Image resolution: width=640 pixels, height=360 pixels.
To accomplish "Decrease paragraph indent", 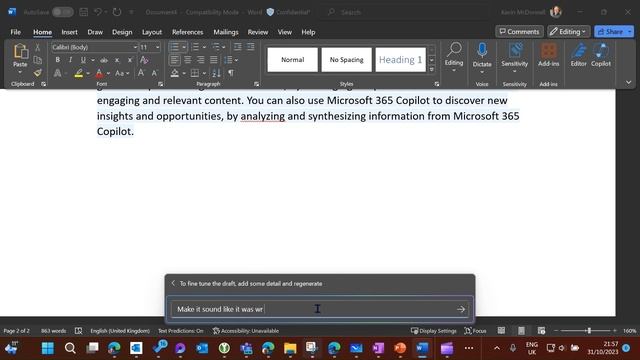I will [238, 47].
